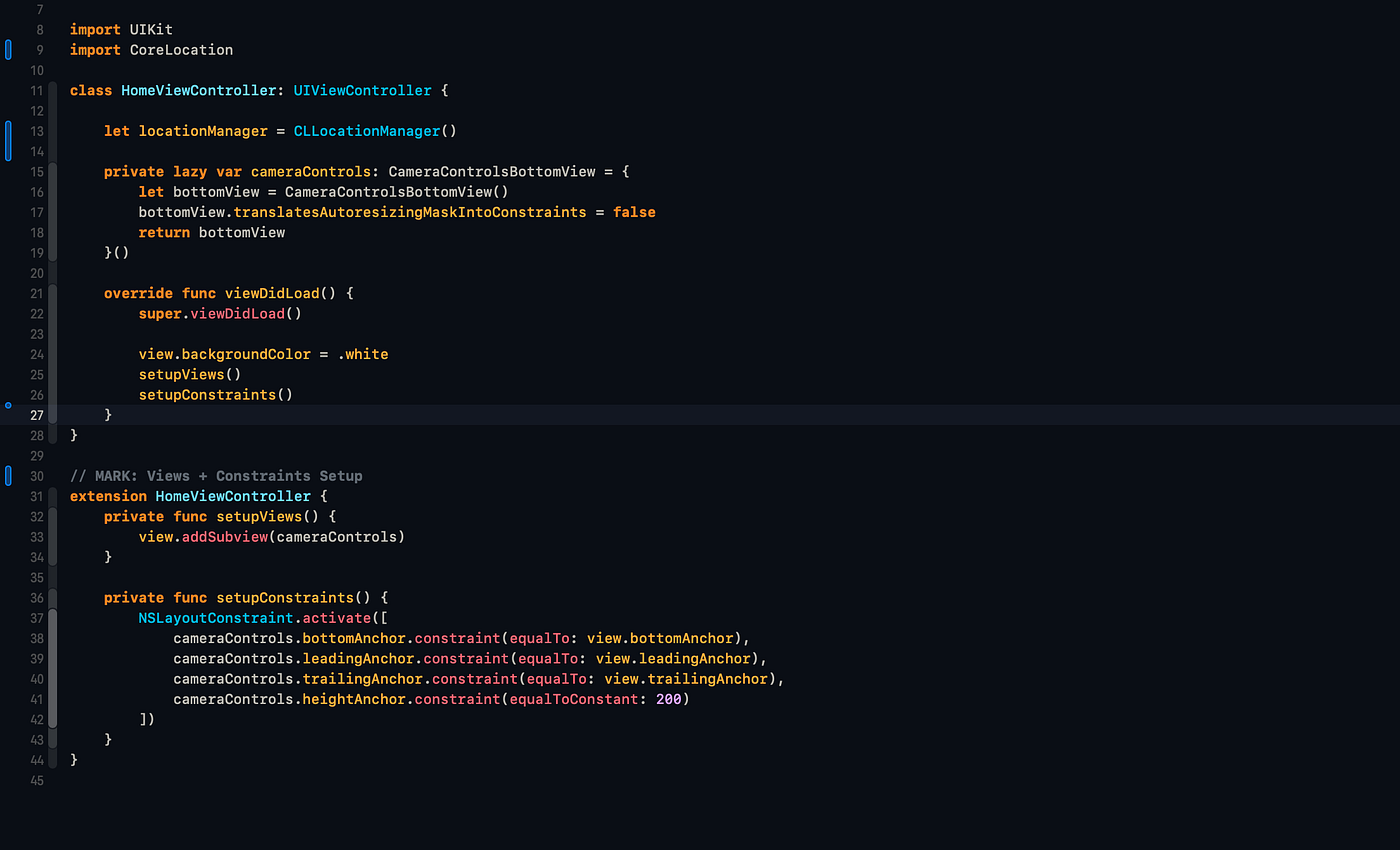This screenshot has height=850, width=1400.
Task: Click the false keyword on line 17
Action: [x=634, y=211]
